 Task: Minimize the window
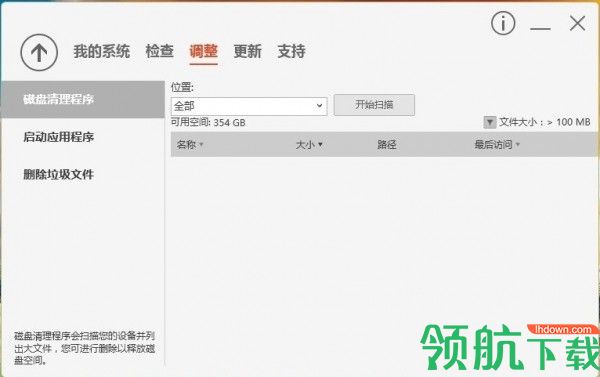pos(540,28)
